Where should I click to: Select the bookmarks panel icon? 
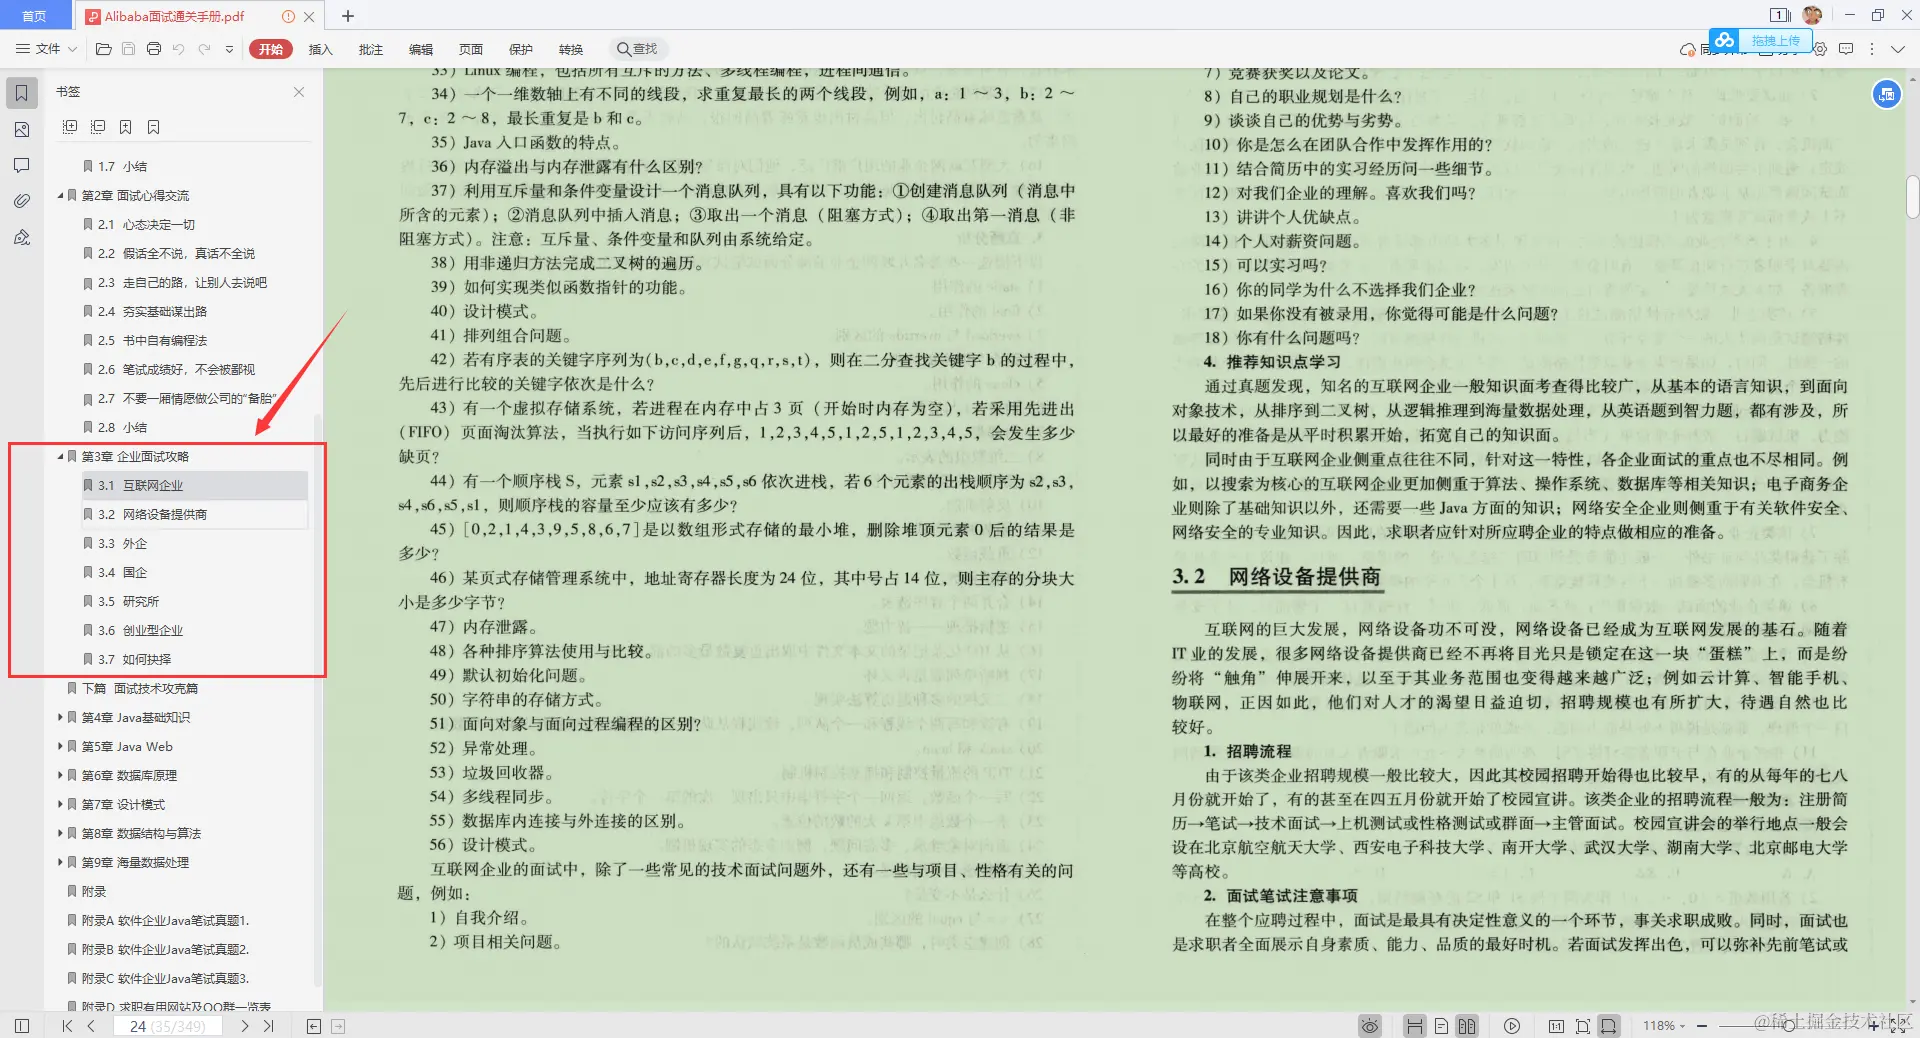pyautogui.click(x=20, y=93)
